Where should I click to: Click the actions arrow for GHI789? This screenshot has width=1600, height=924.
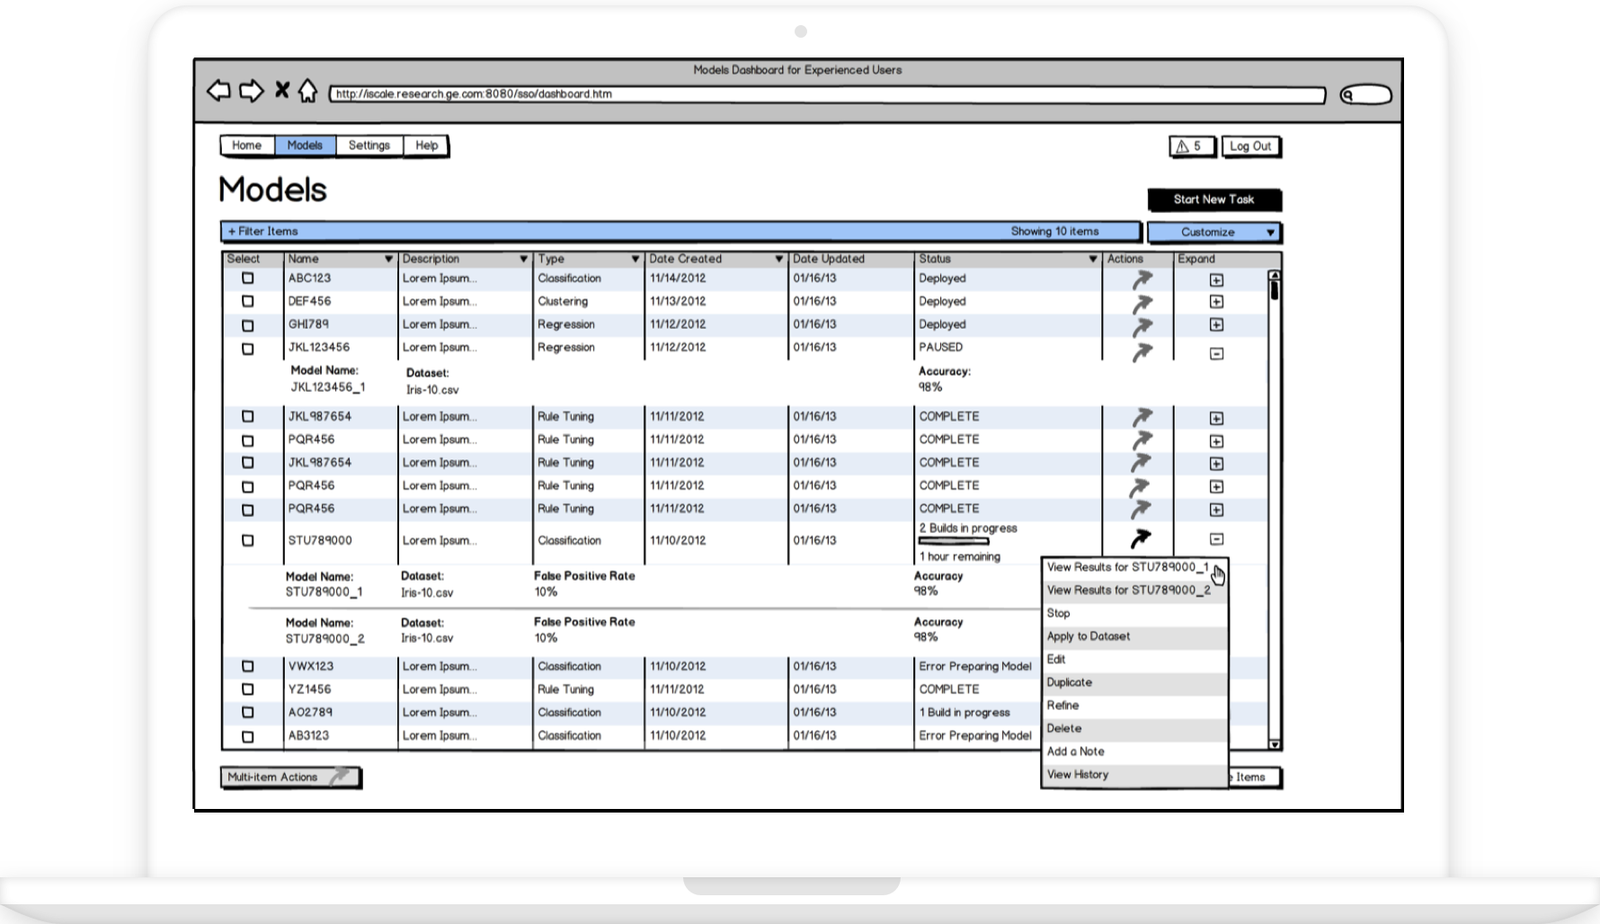pos(1141,326)
